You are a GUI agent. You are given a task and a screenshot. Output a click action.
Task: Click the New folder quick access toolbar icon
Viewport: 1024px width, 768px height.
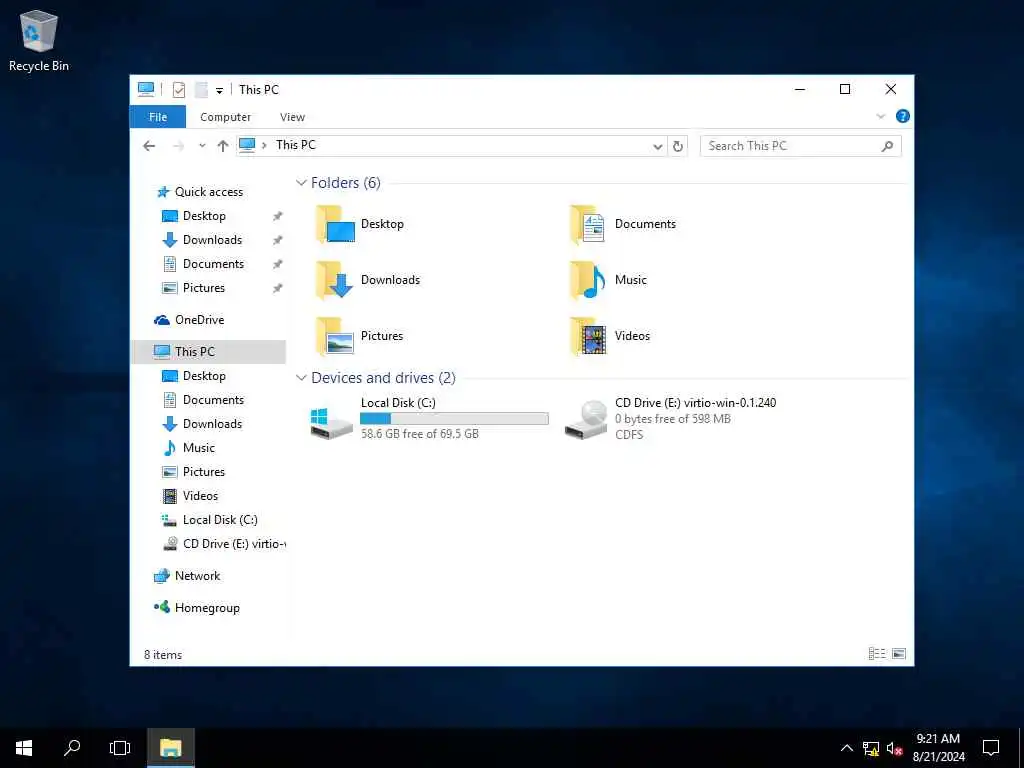[201, 89]
